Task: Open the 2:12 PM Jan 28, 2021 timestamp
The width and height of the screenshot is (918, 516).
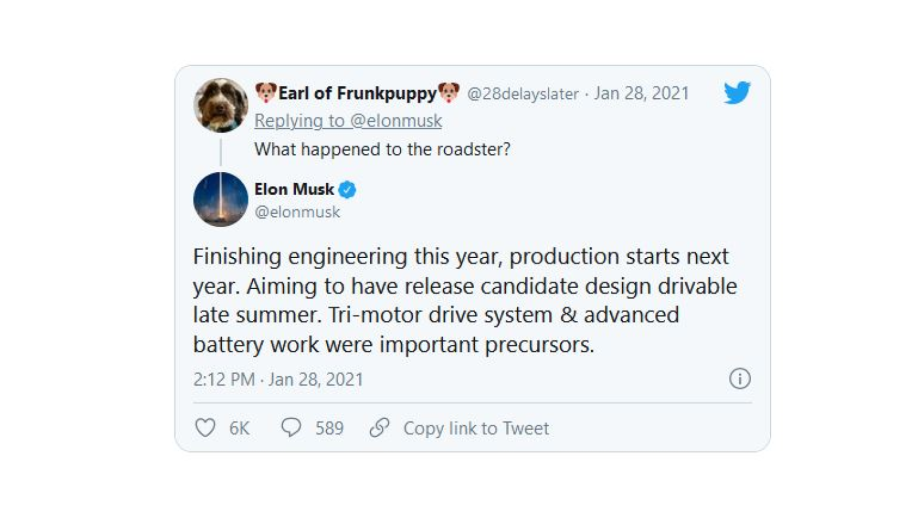Action: pos(278,380)
